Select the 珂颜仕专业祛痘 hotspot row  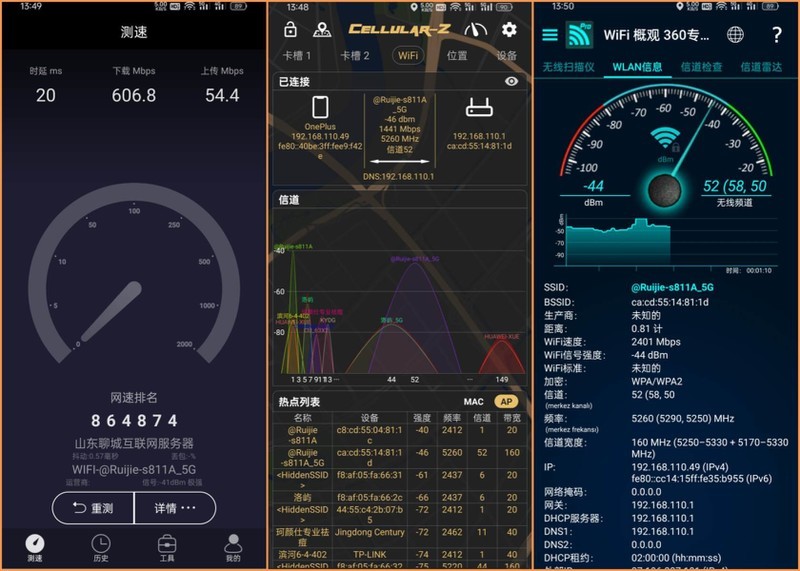click(x=399, y=537)
